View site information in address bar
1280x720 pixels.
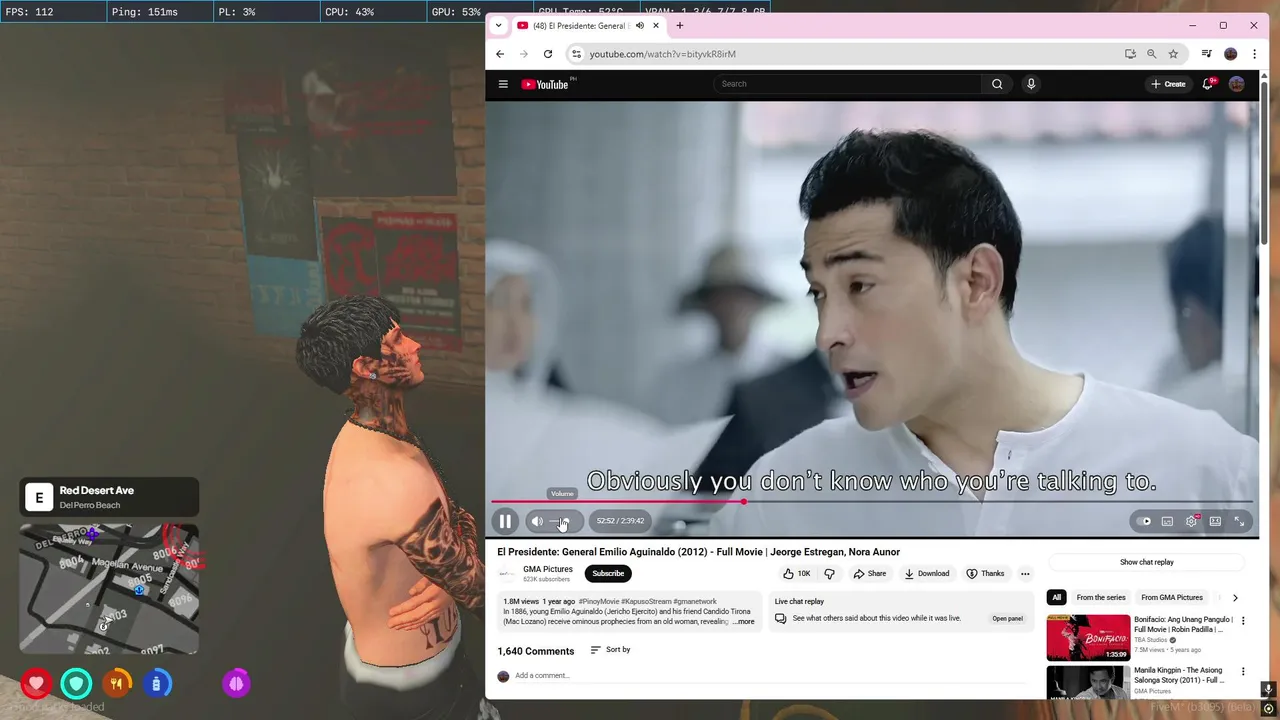pyautogui.click(x=575, y=54)
